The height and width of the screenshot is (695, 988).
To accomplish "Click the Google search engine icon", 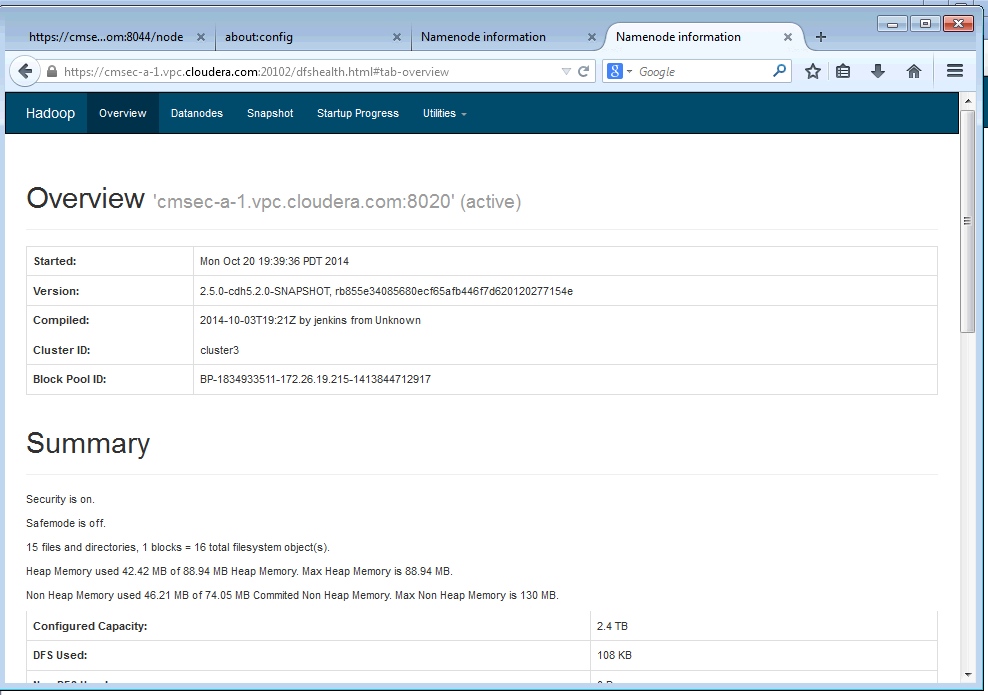I will 614,71.
